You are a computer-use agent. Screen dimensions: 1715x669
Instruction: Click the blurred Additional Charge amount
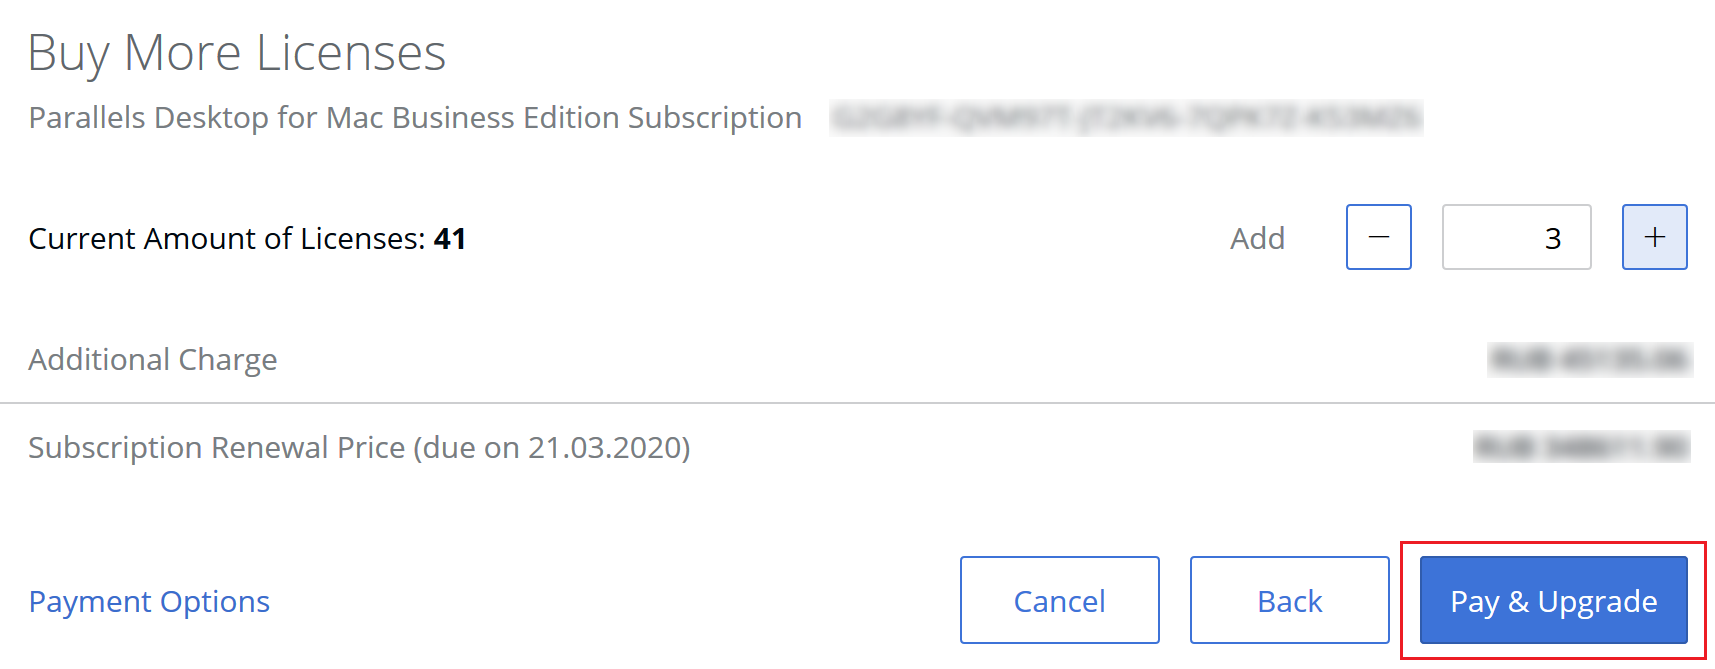1589,359
